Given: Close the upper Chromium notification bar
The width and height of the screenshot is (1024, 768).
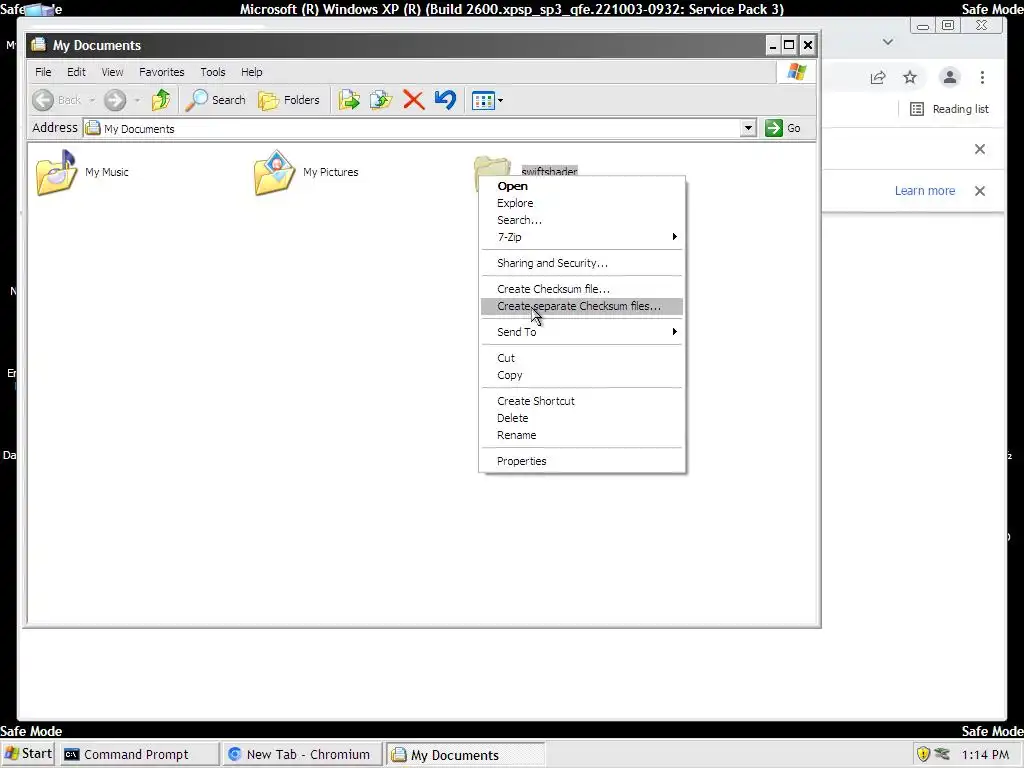Looking at the screenshot, I should coord(980,149).
